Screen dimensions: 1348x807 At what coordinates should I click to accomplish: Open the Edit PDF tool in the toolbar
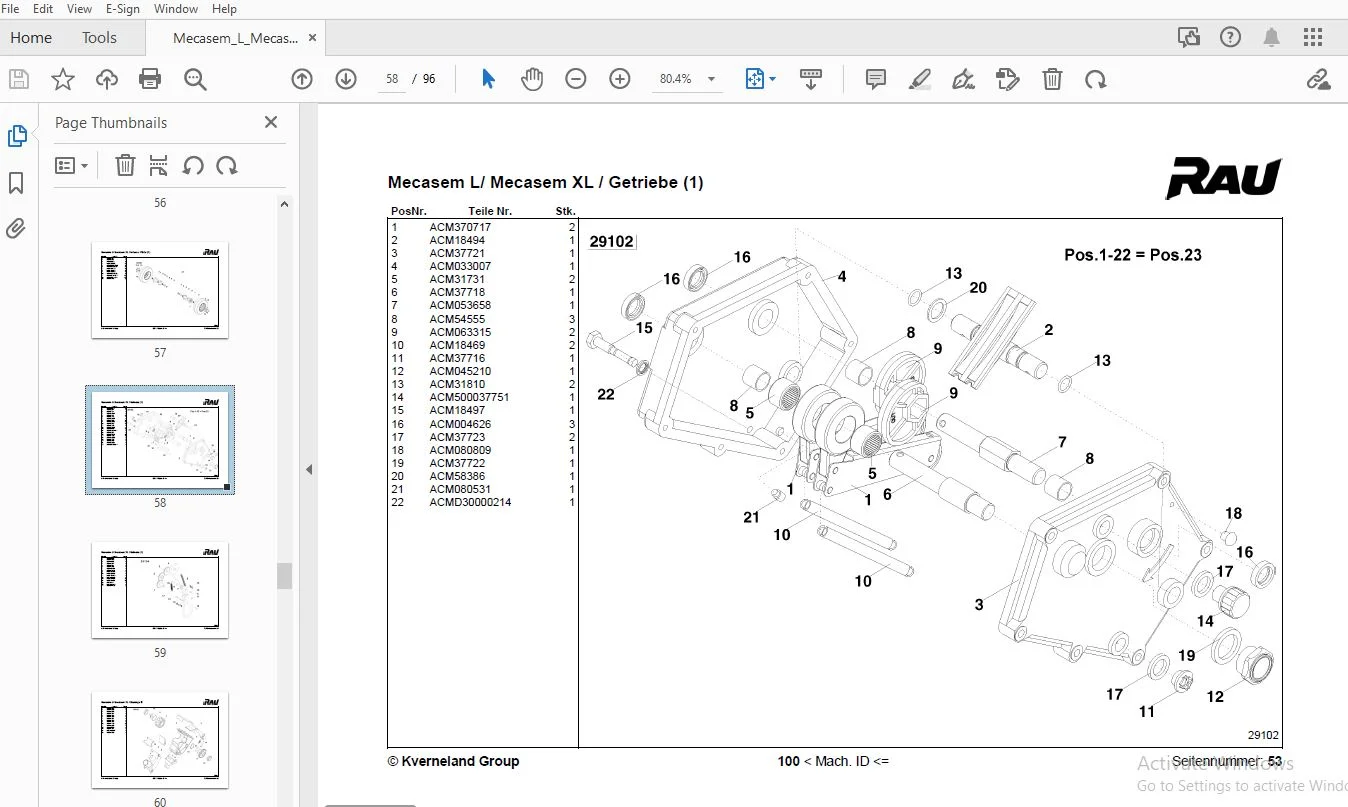1008,79
